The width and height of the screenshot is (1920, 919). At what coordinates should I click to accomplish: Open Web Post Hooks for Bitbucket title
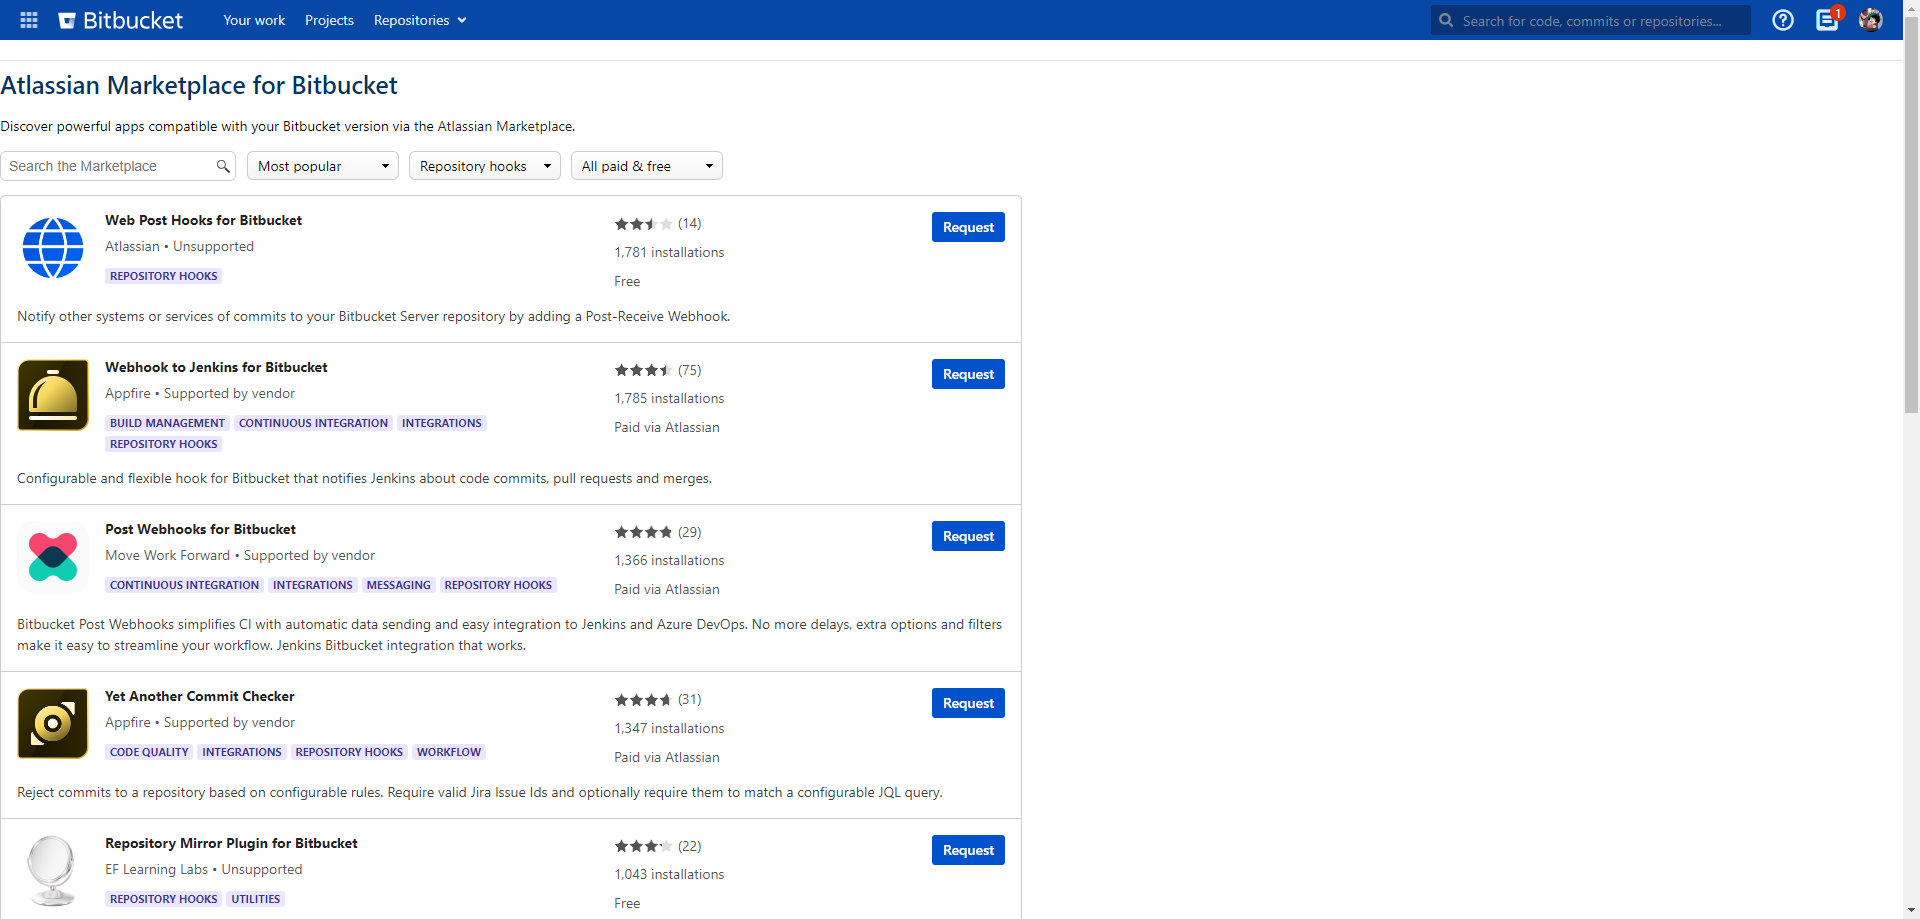coord(203,220)
